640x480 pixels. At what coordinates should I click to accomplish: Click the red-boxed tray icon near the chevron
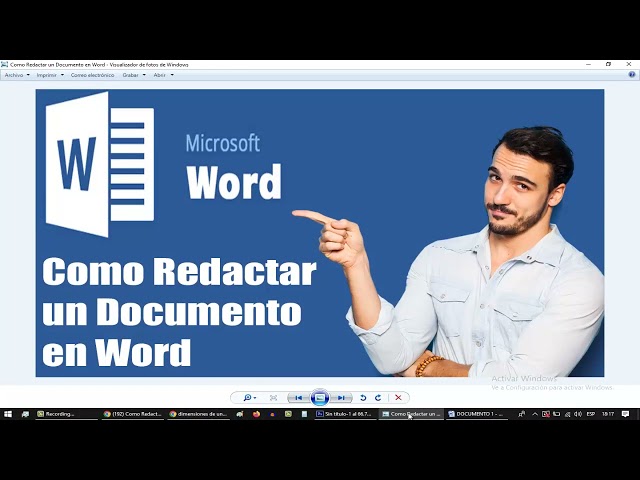tap(546, 414)
